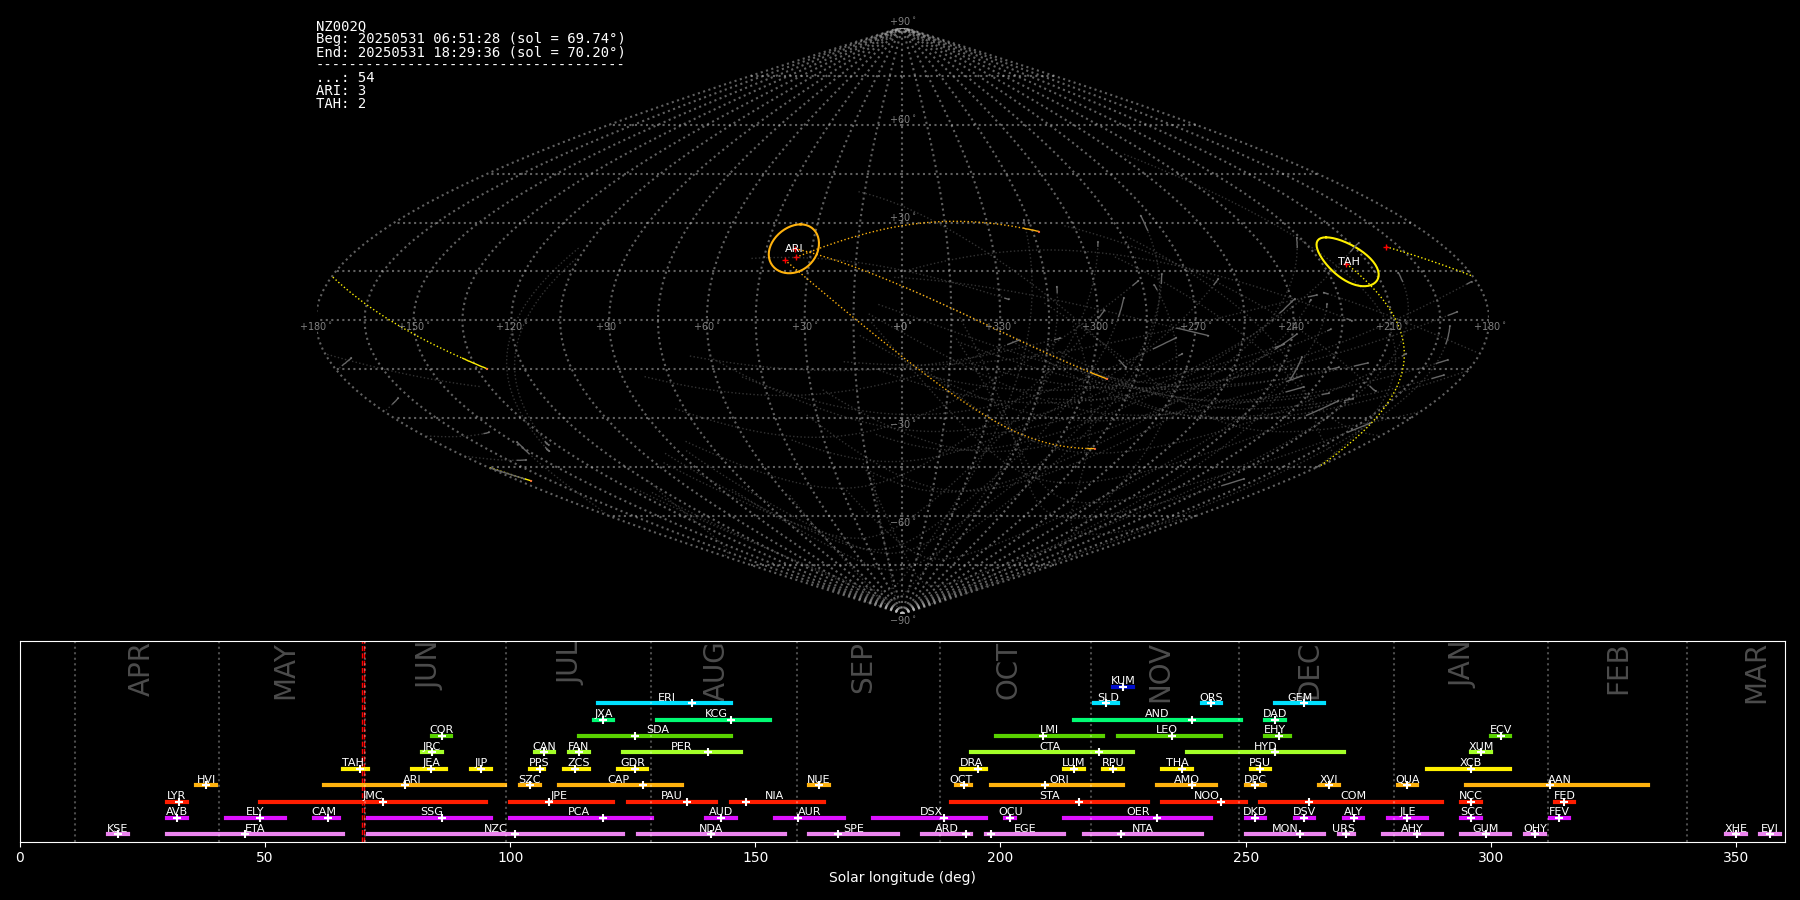Click the EVI shower label in the timeline

click(1769, 829)
